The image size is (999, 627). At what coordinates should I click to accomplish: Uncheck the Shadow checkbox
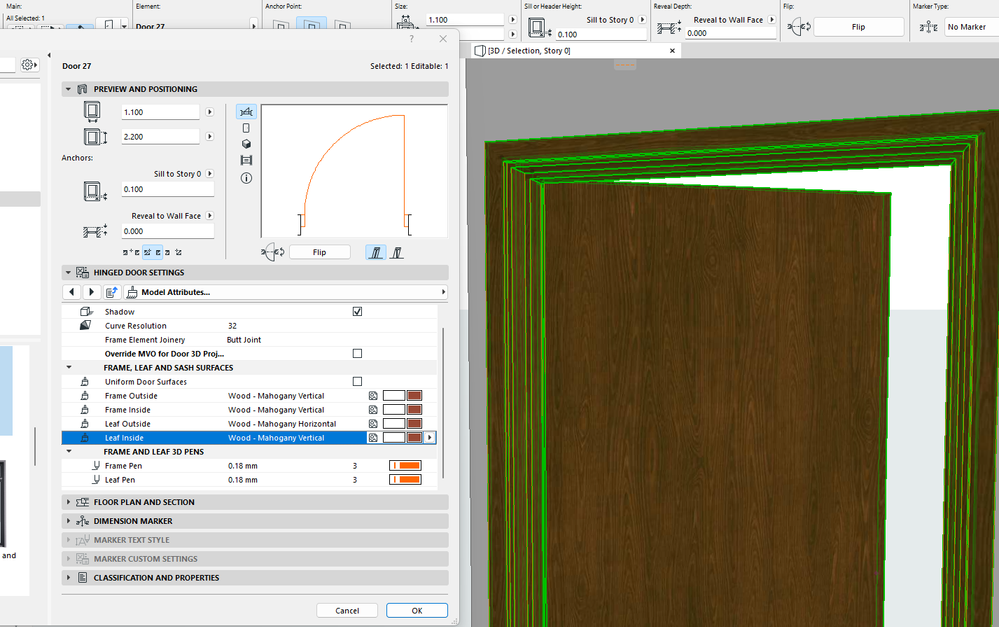[x=357, y=312]
